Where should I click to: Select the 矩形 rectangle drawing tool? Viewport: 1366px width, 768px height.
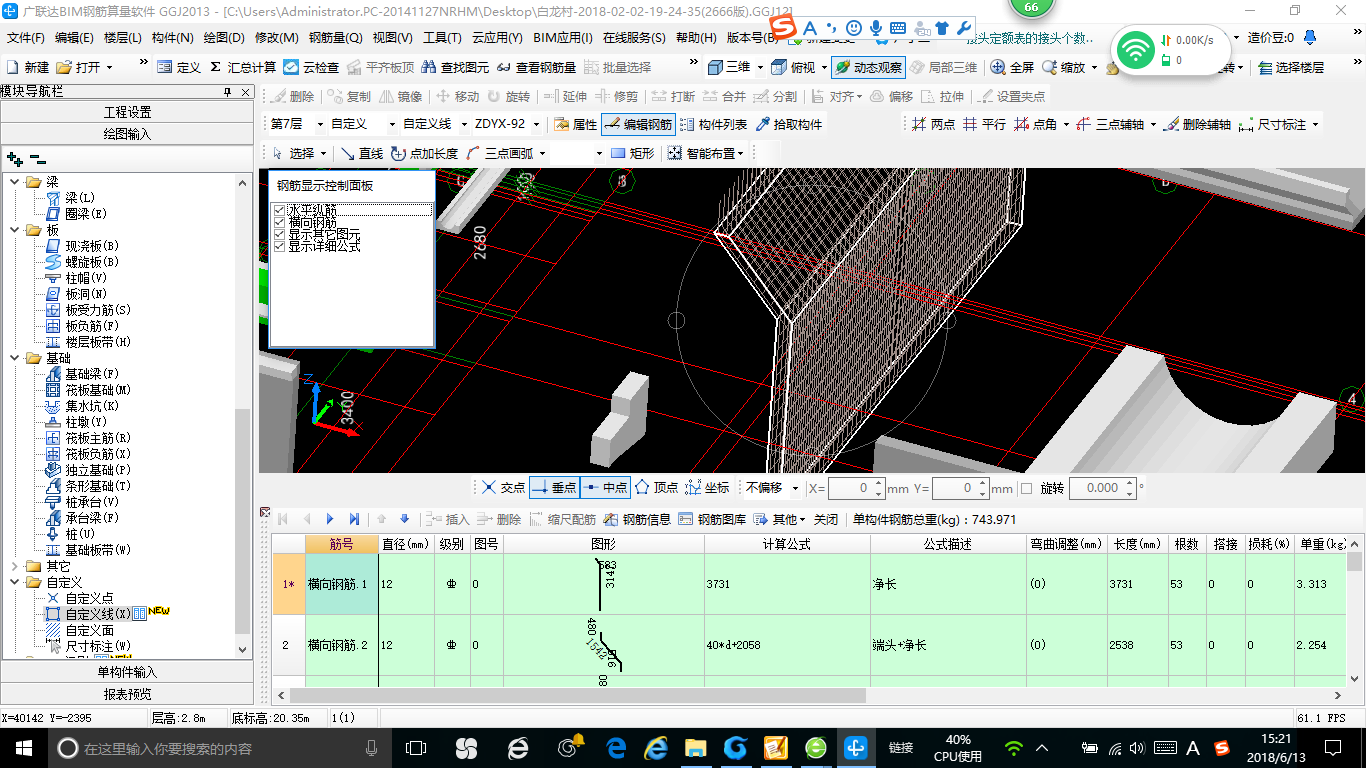(632, 153)
